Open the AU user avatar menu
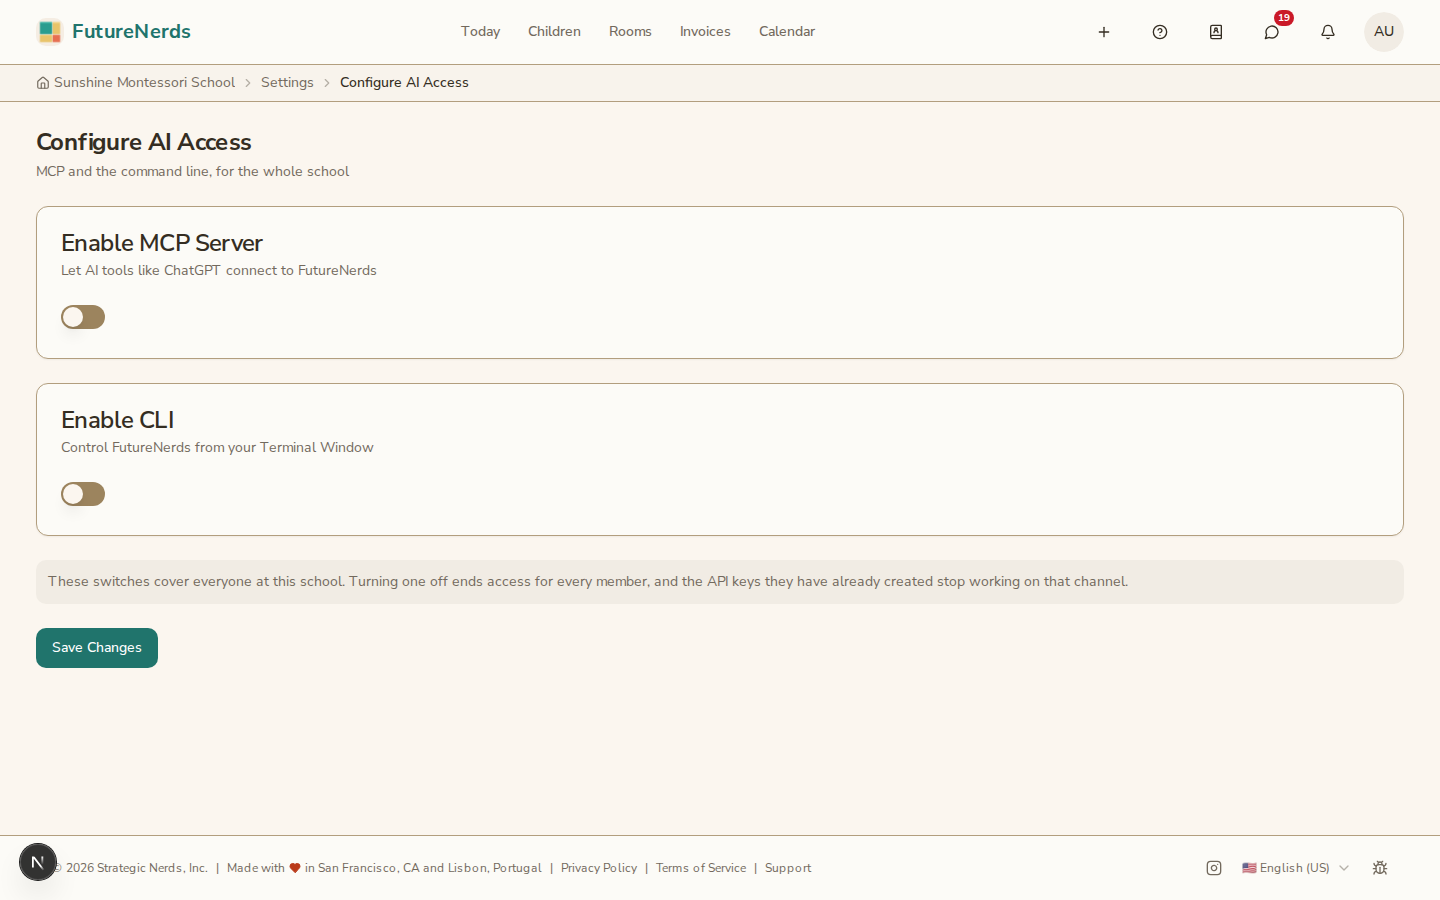This screenshot has height=900, width=1440. coord(1384,32)
